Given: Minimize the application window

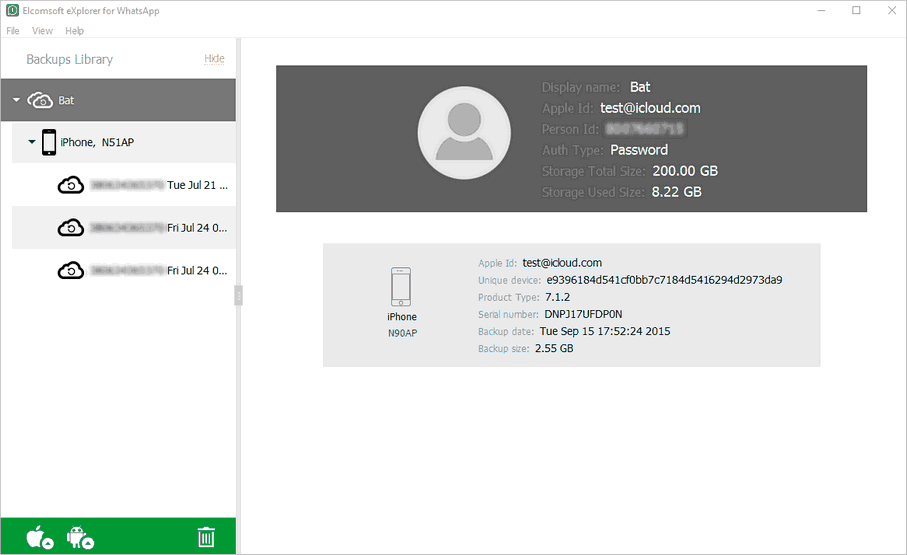Looking at the screenshot, I should 821,10.
